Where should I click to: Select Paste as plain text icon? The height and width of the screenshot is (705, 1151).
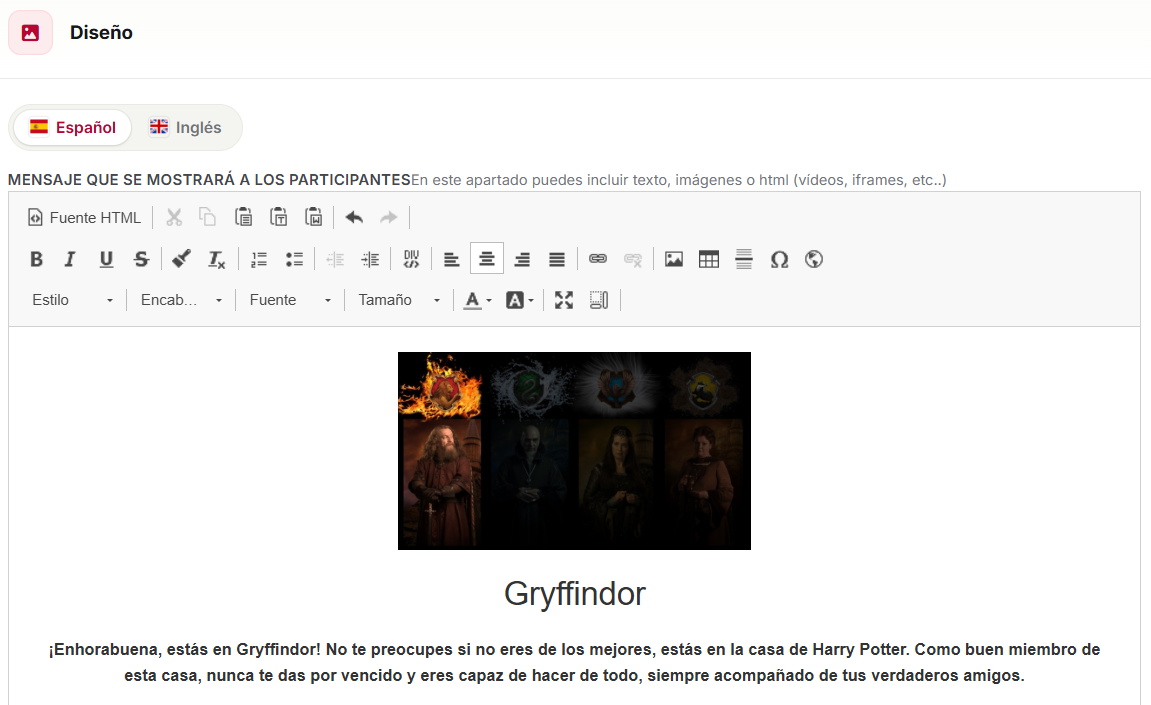[278, 217]
